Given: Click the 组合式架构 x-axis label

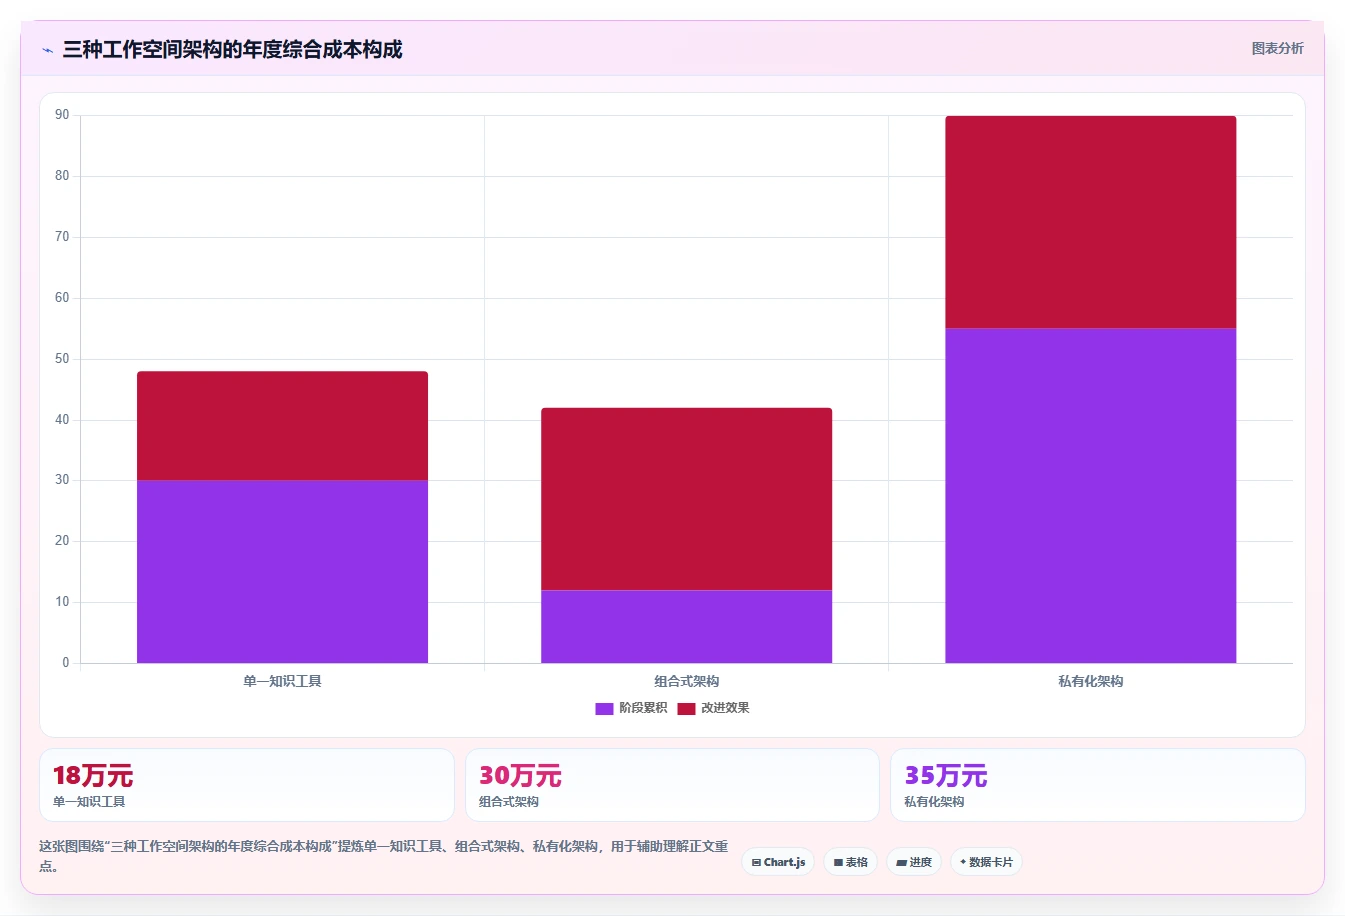Looking at the screenshot, I should [686, 681].
